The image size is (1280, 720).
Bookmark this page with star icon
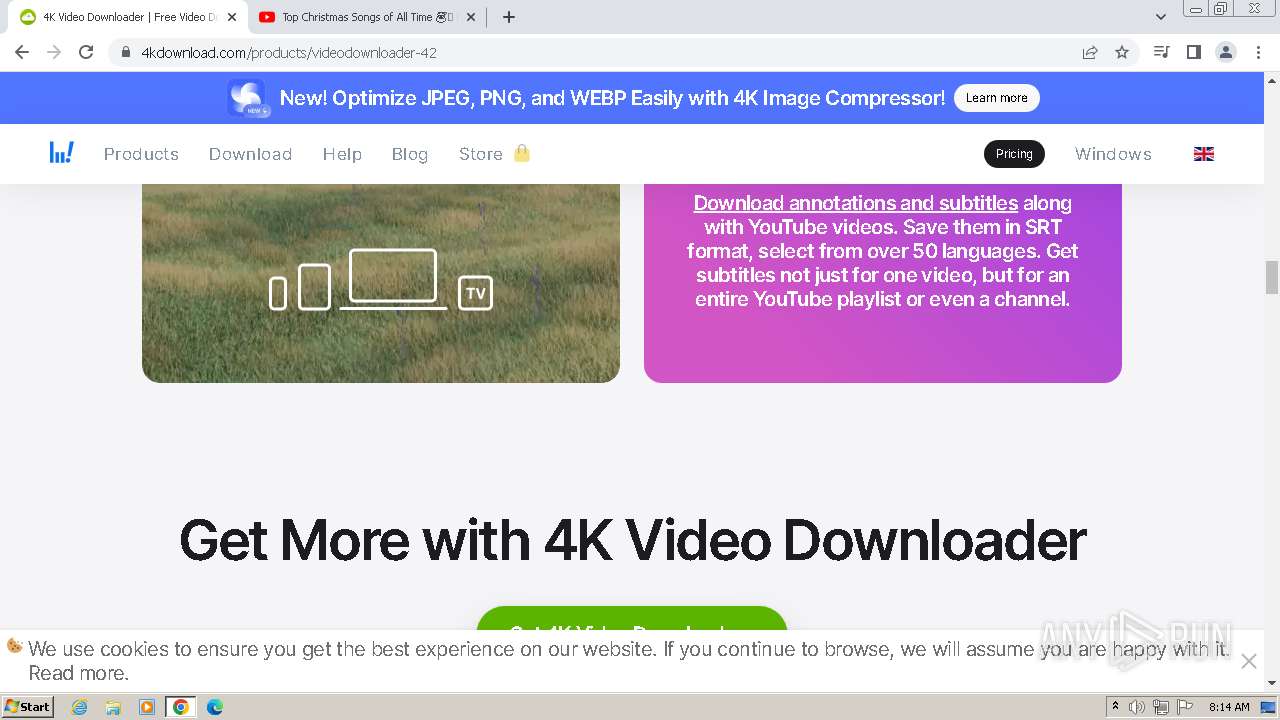1122,52
